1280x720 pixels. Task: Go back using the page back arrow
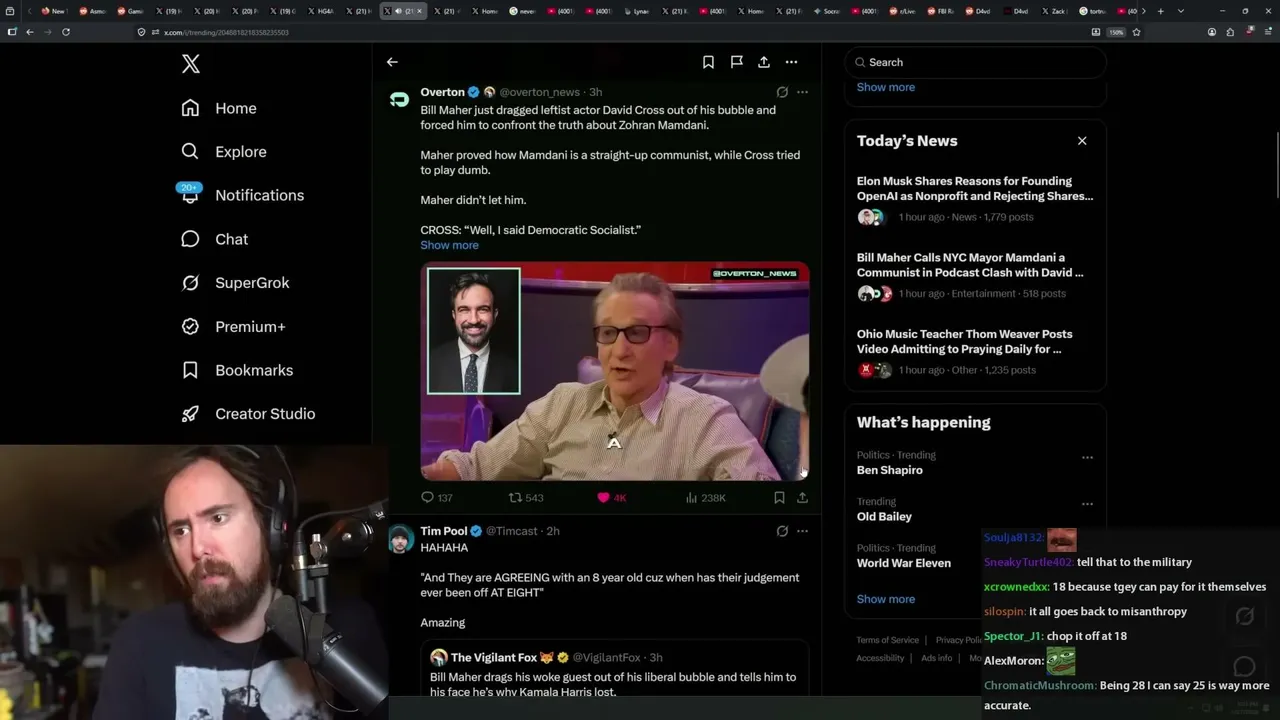click(x=392, y=62)
